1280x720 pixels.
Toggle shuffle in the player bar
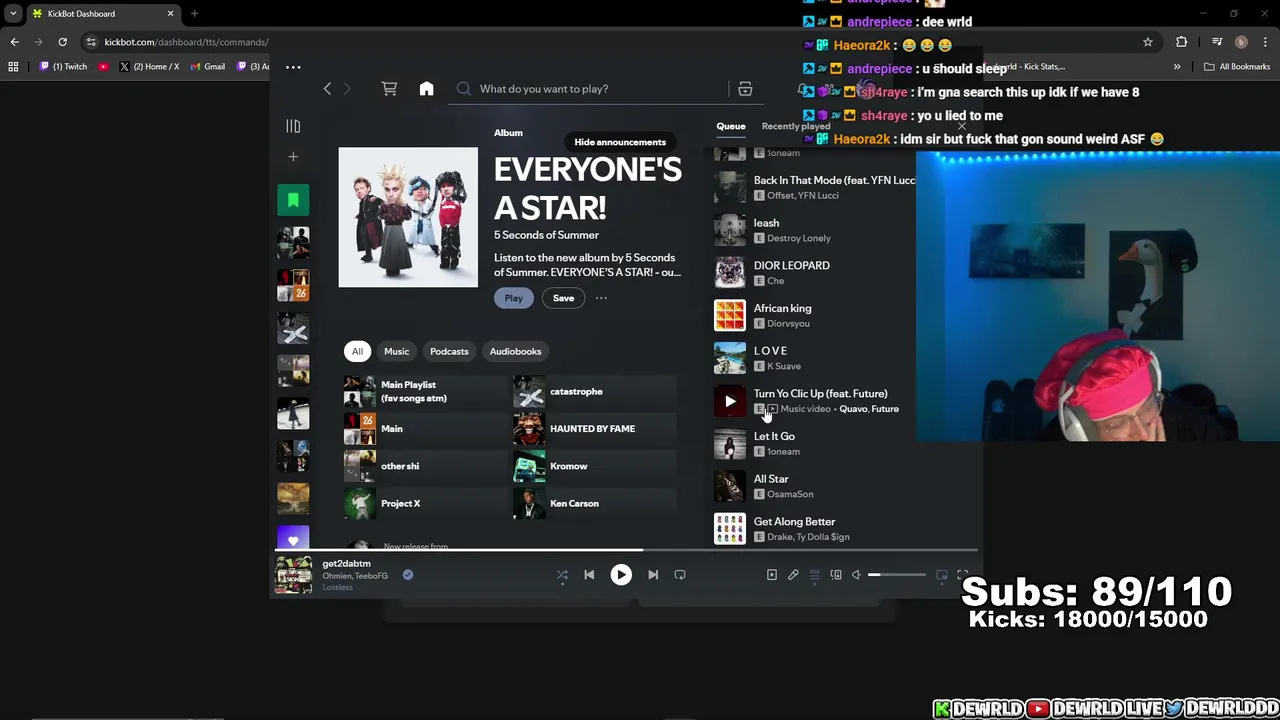coord(562,575)
